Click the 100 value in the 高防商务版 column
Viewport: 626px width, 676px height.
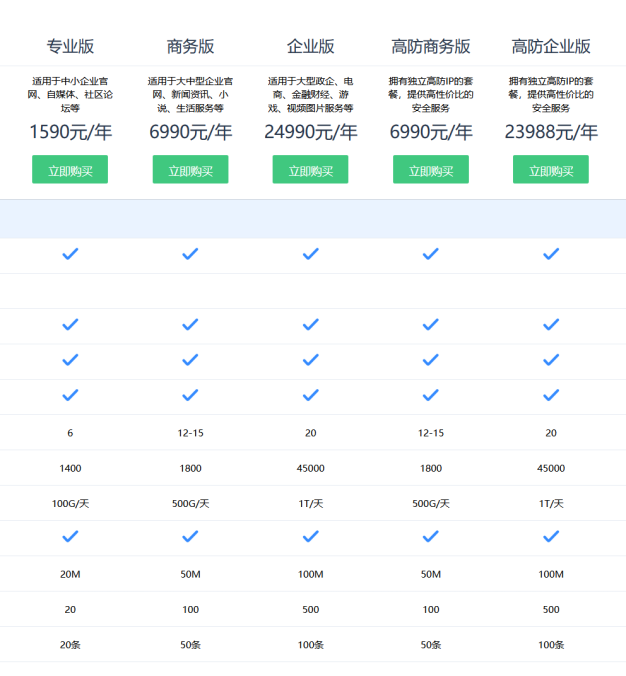(x=431, y=610)
